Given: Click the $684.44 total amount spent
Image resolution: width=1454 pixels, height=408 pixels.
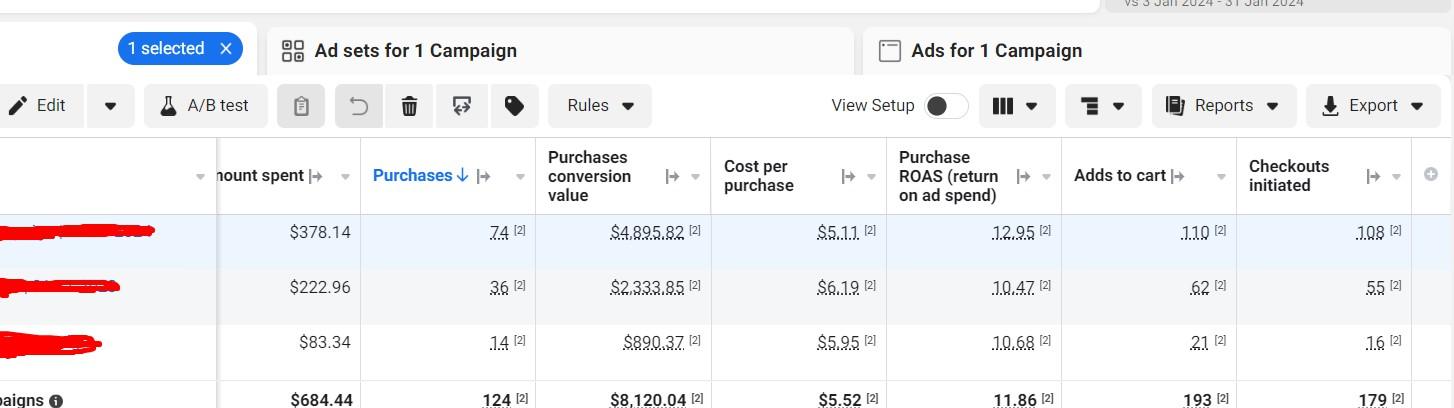Looking at the screenshot, I should (x=321, y=400).
